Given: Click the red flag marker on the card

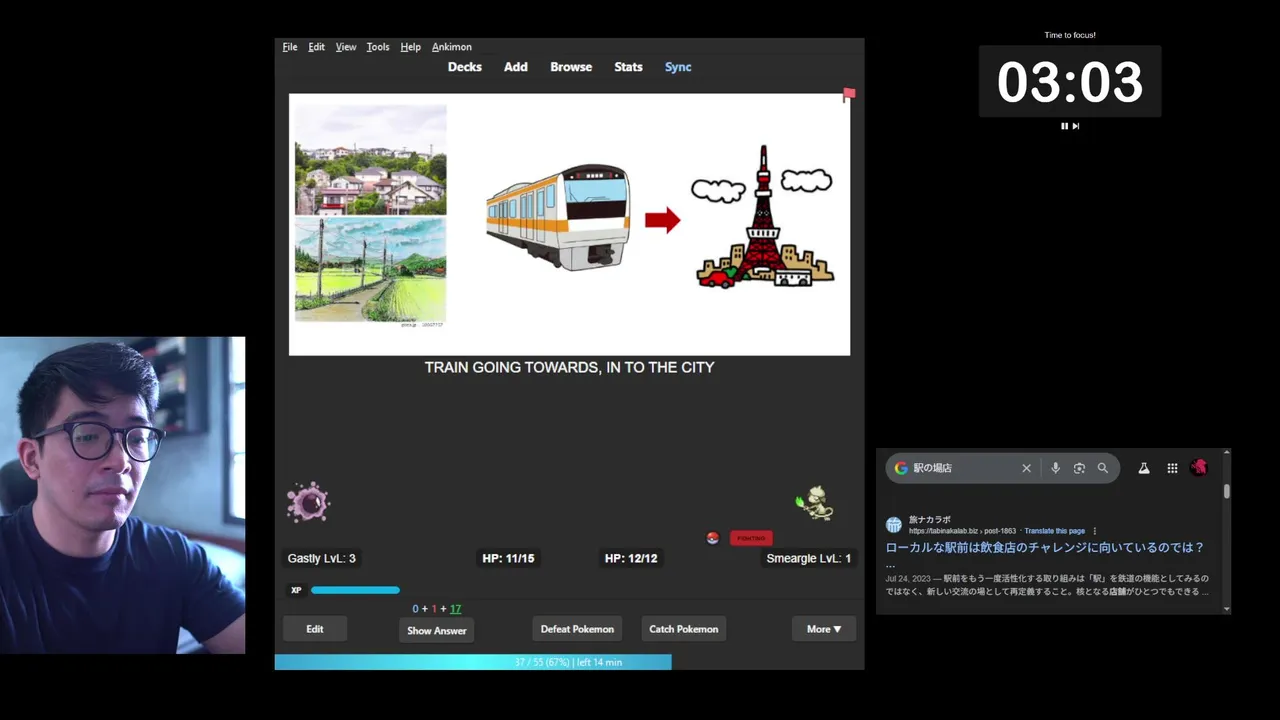Looking at the screenshot, I should 849,95.
